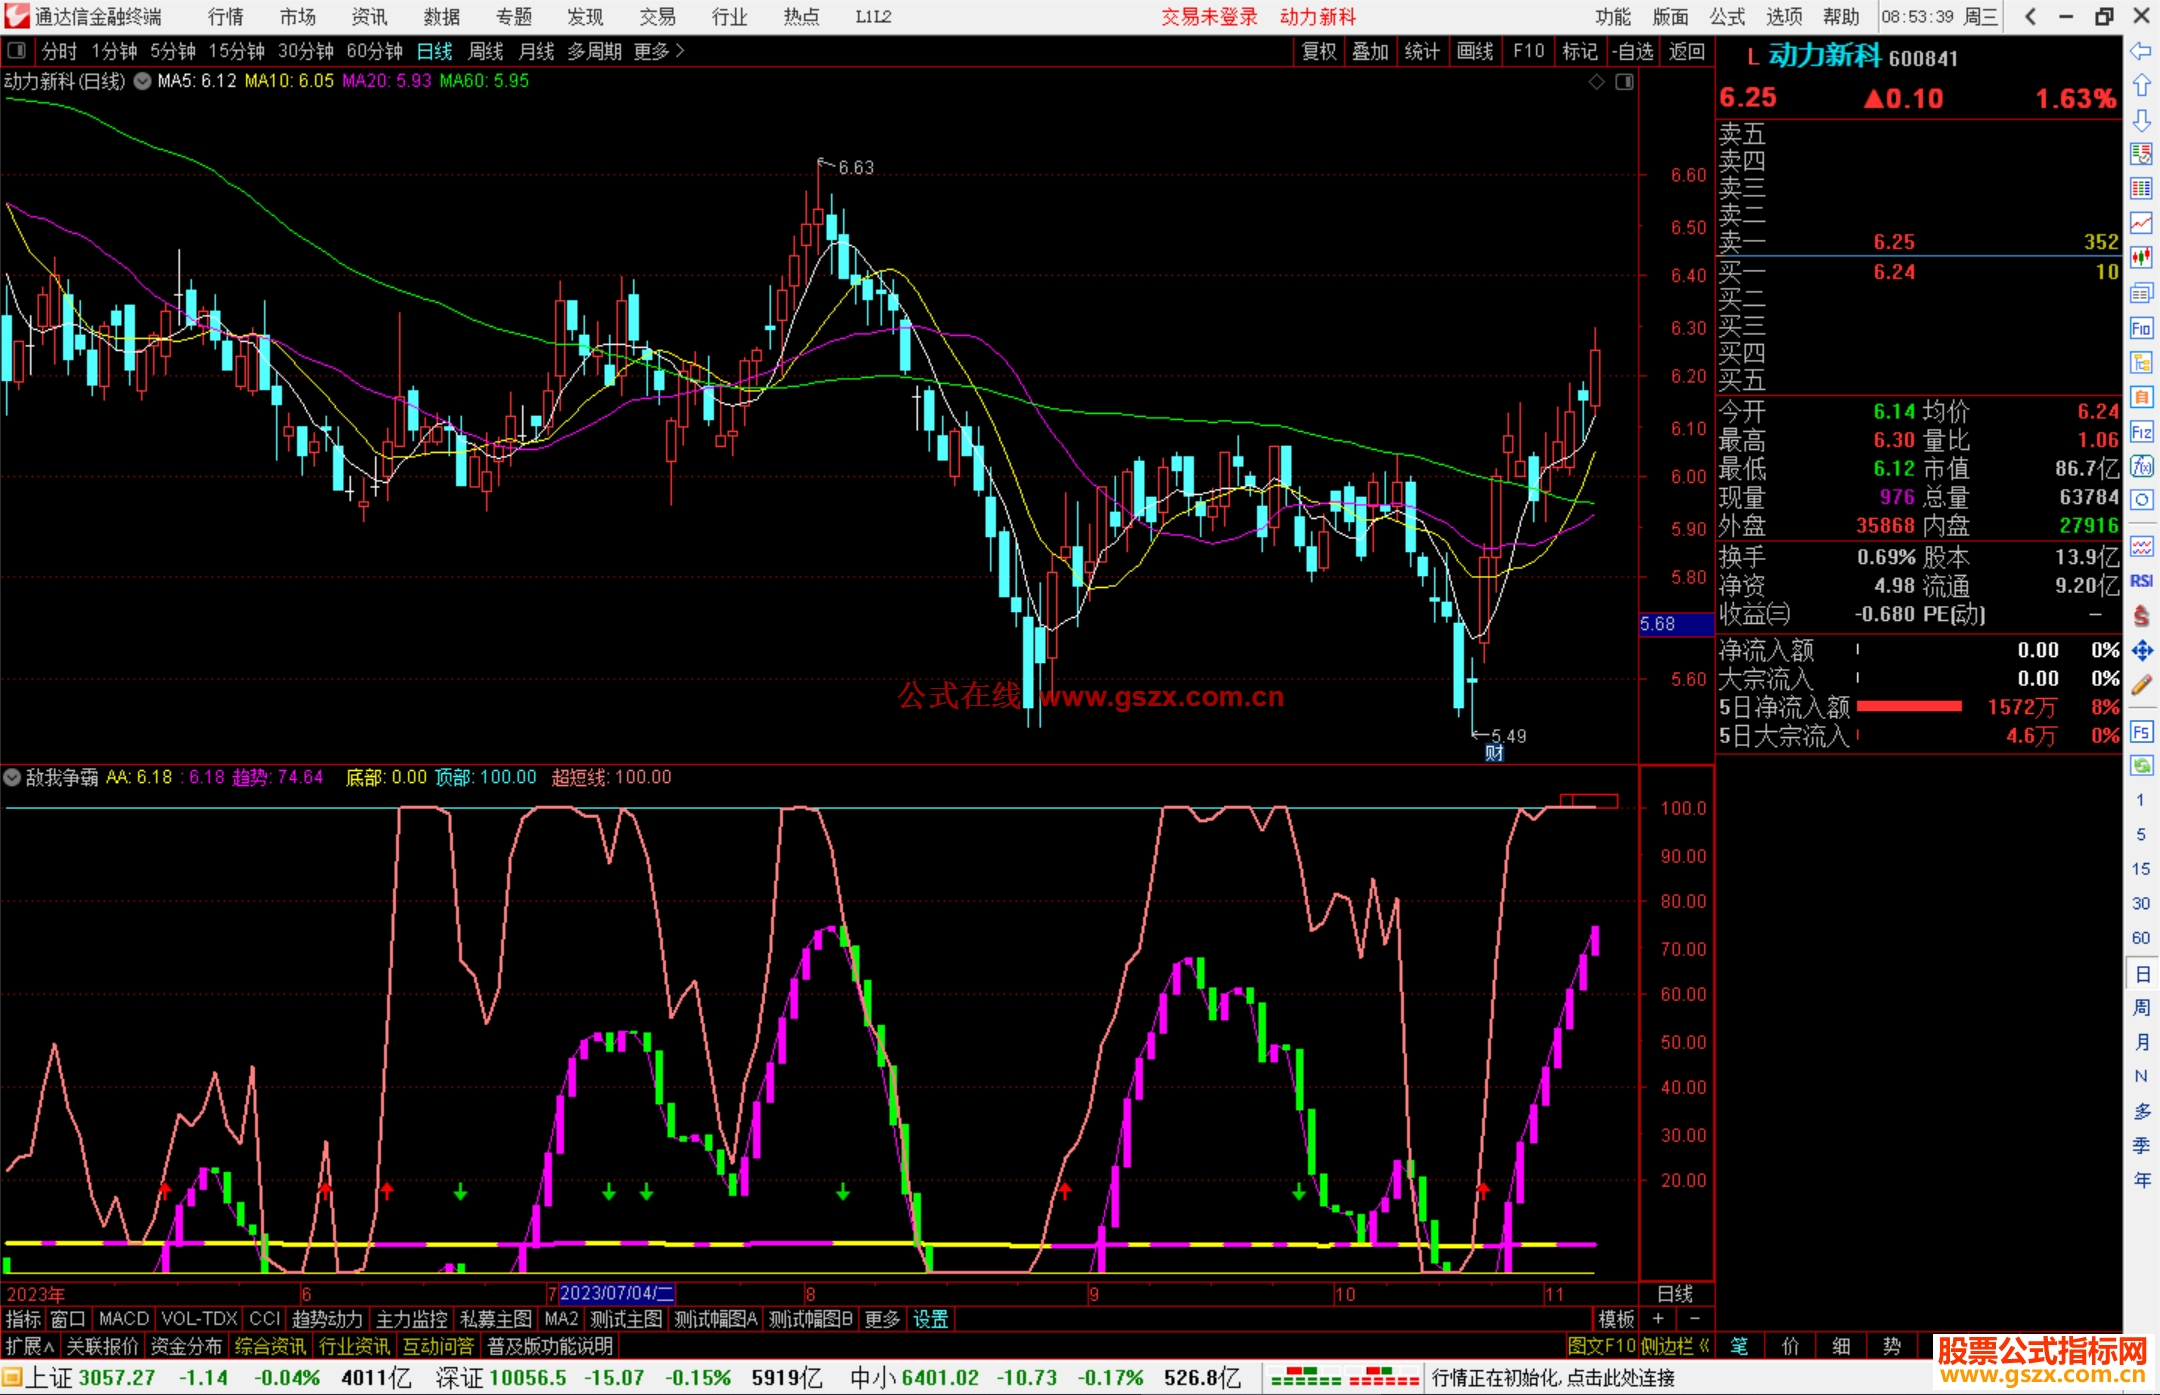Toggle the 复权 price adjustment button
Image resolution: width=2160 pixels, height=1395 pixels.
pos(1318,51)
